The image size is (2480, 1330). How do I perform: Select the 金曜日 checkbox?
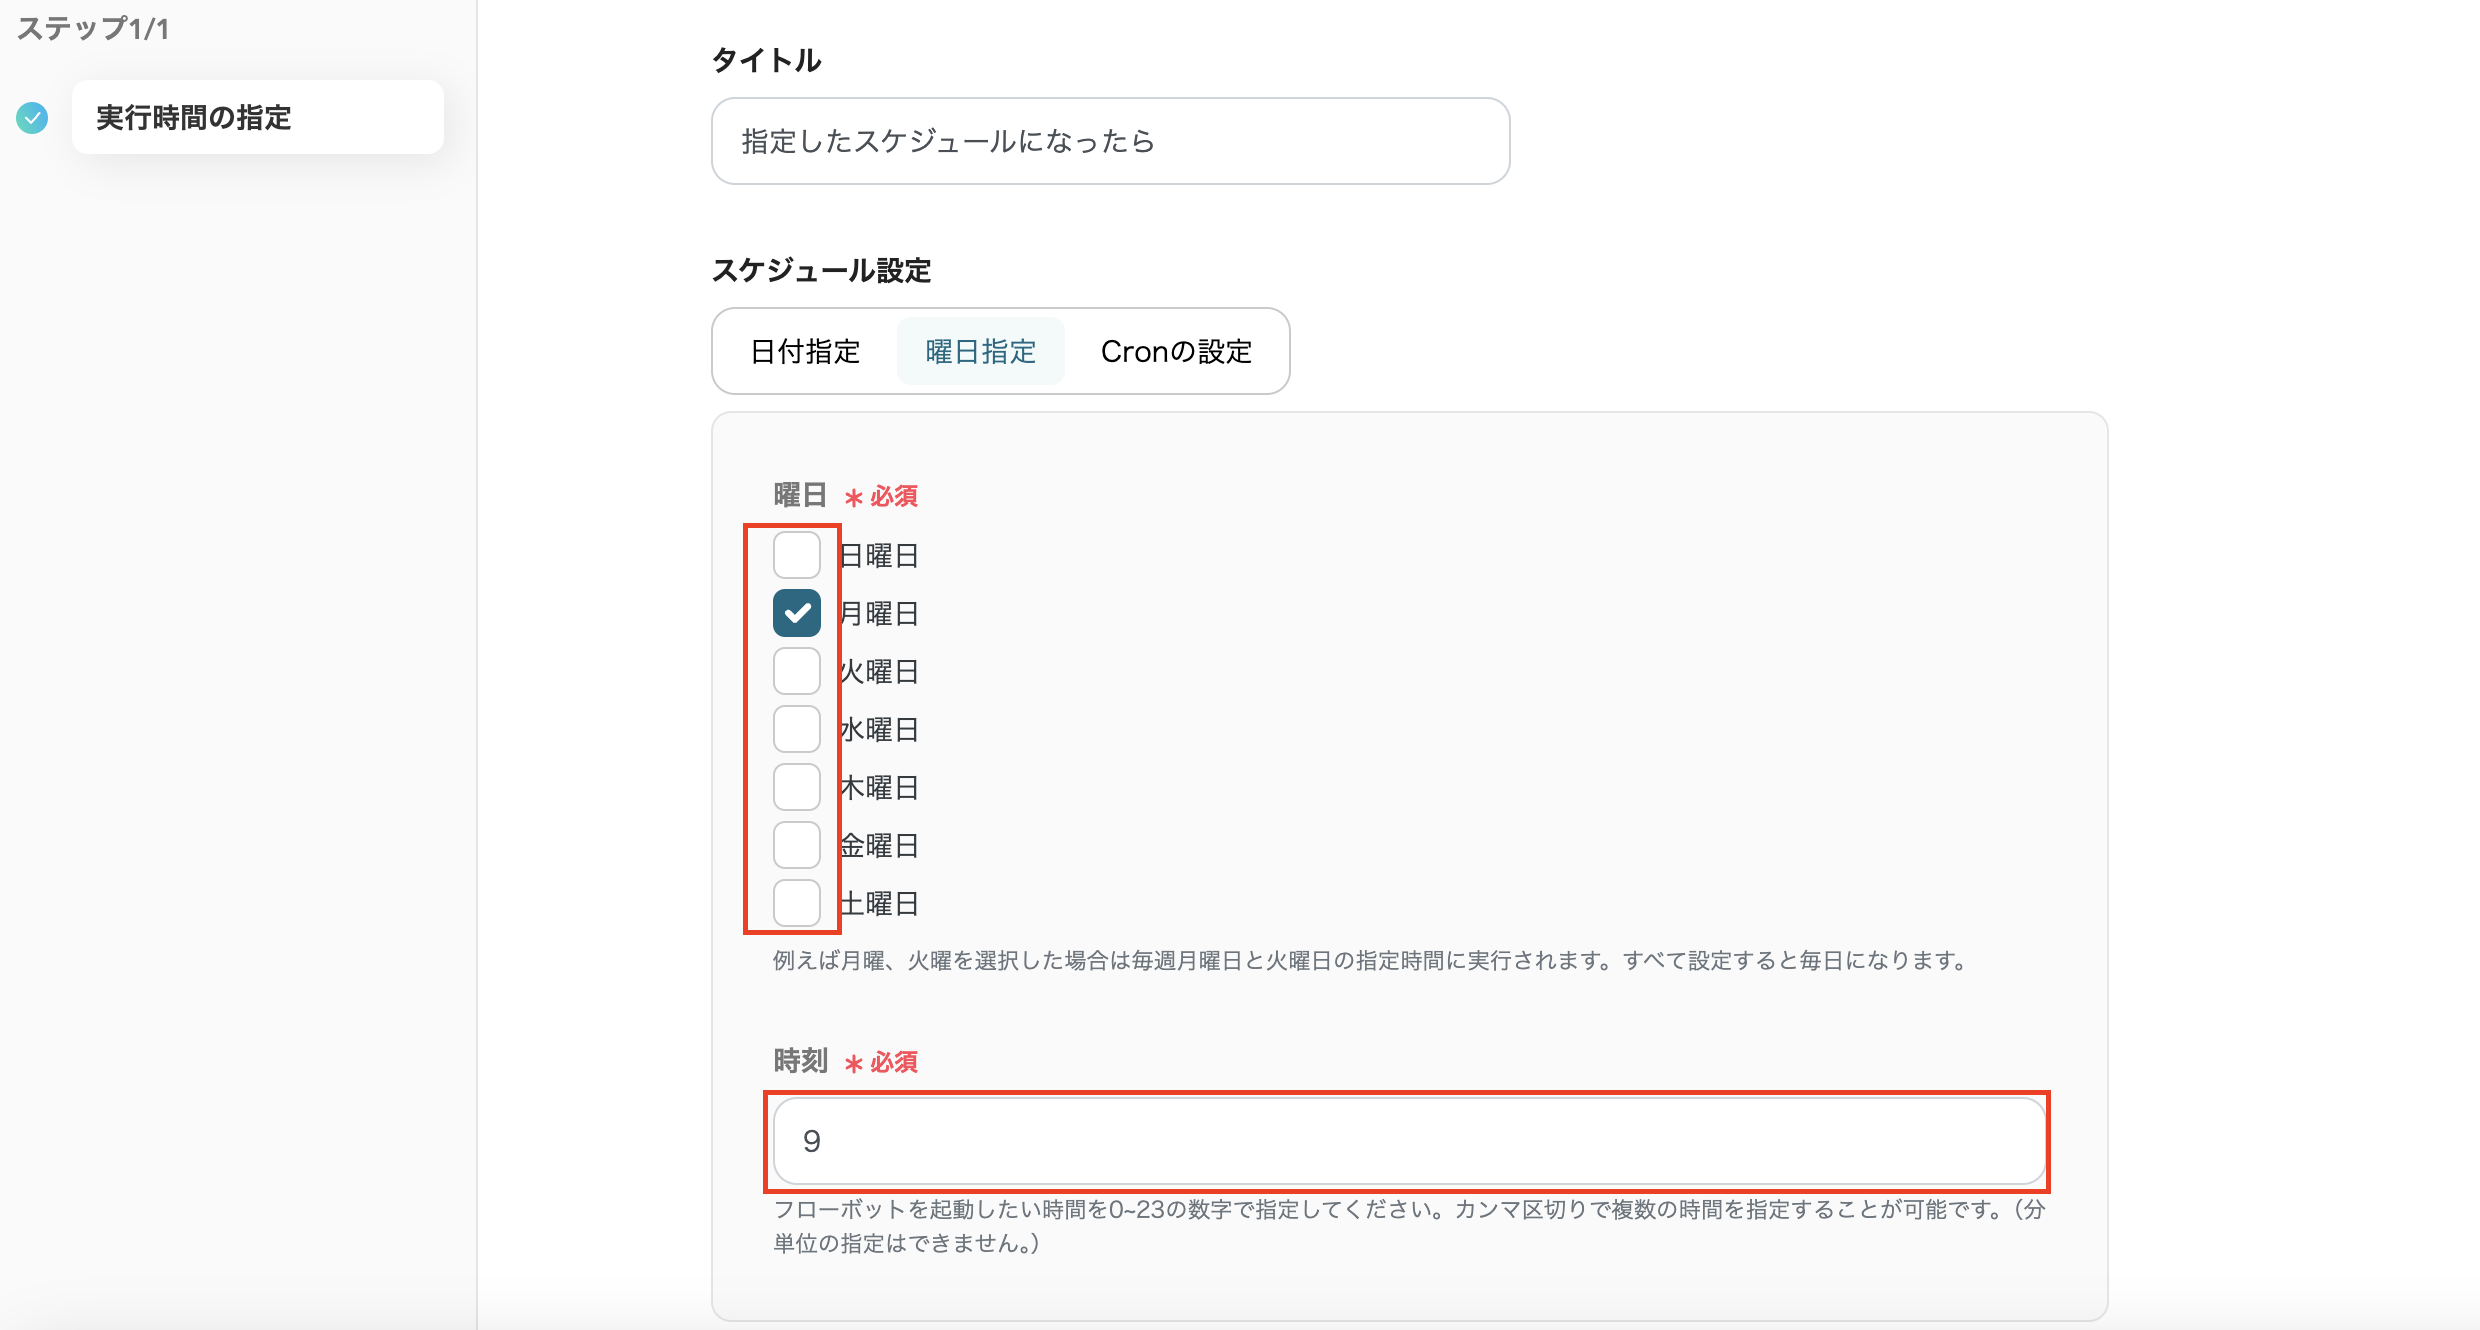pyautogui.click(x=796, y=845)
